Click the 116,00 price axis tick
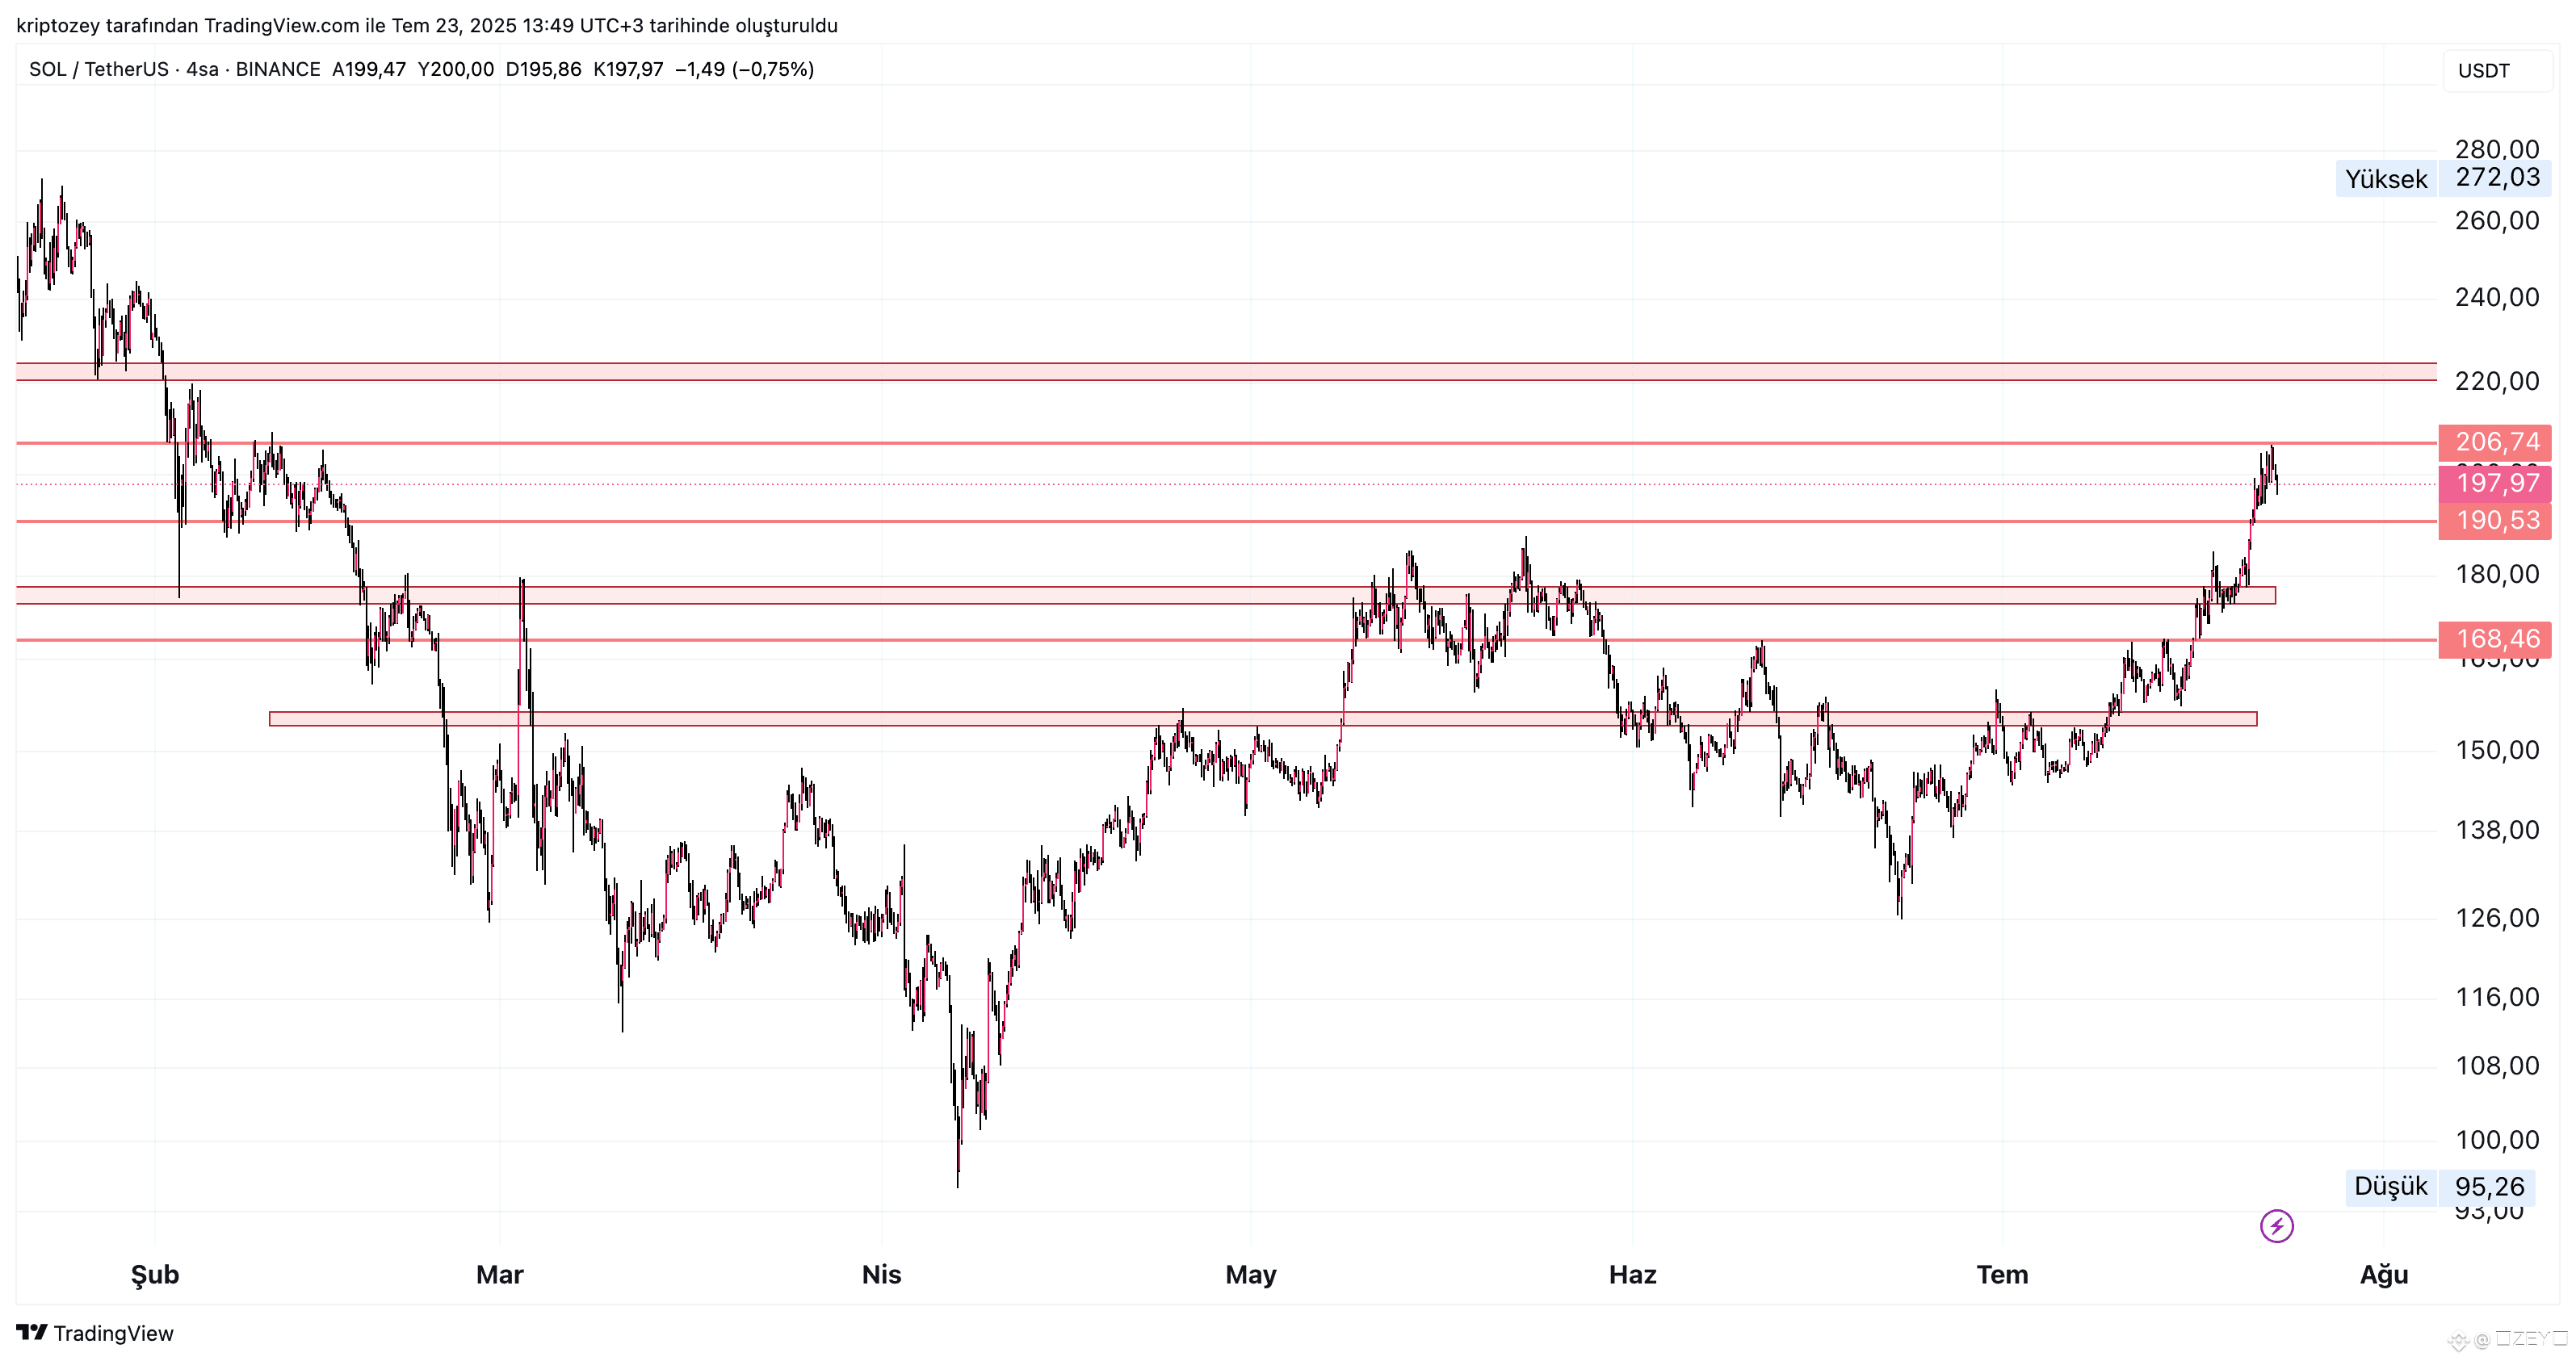 2497,998
